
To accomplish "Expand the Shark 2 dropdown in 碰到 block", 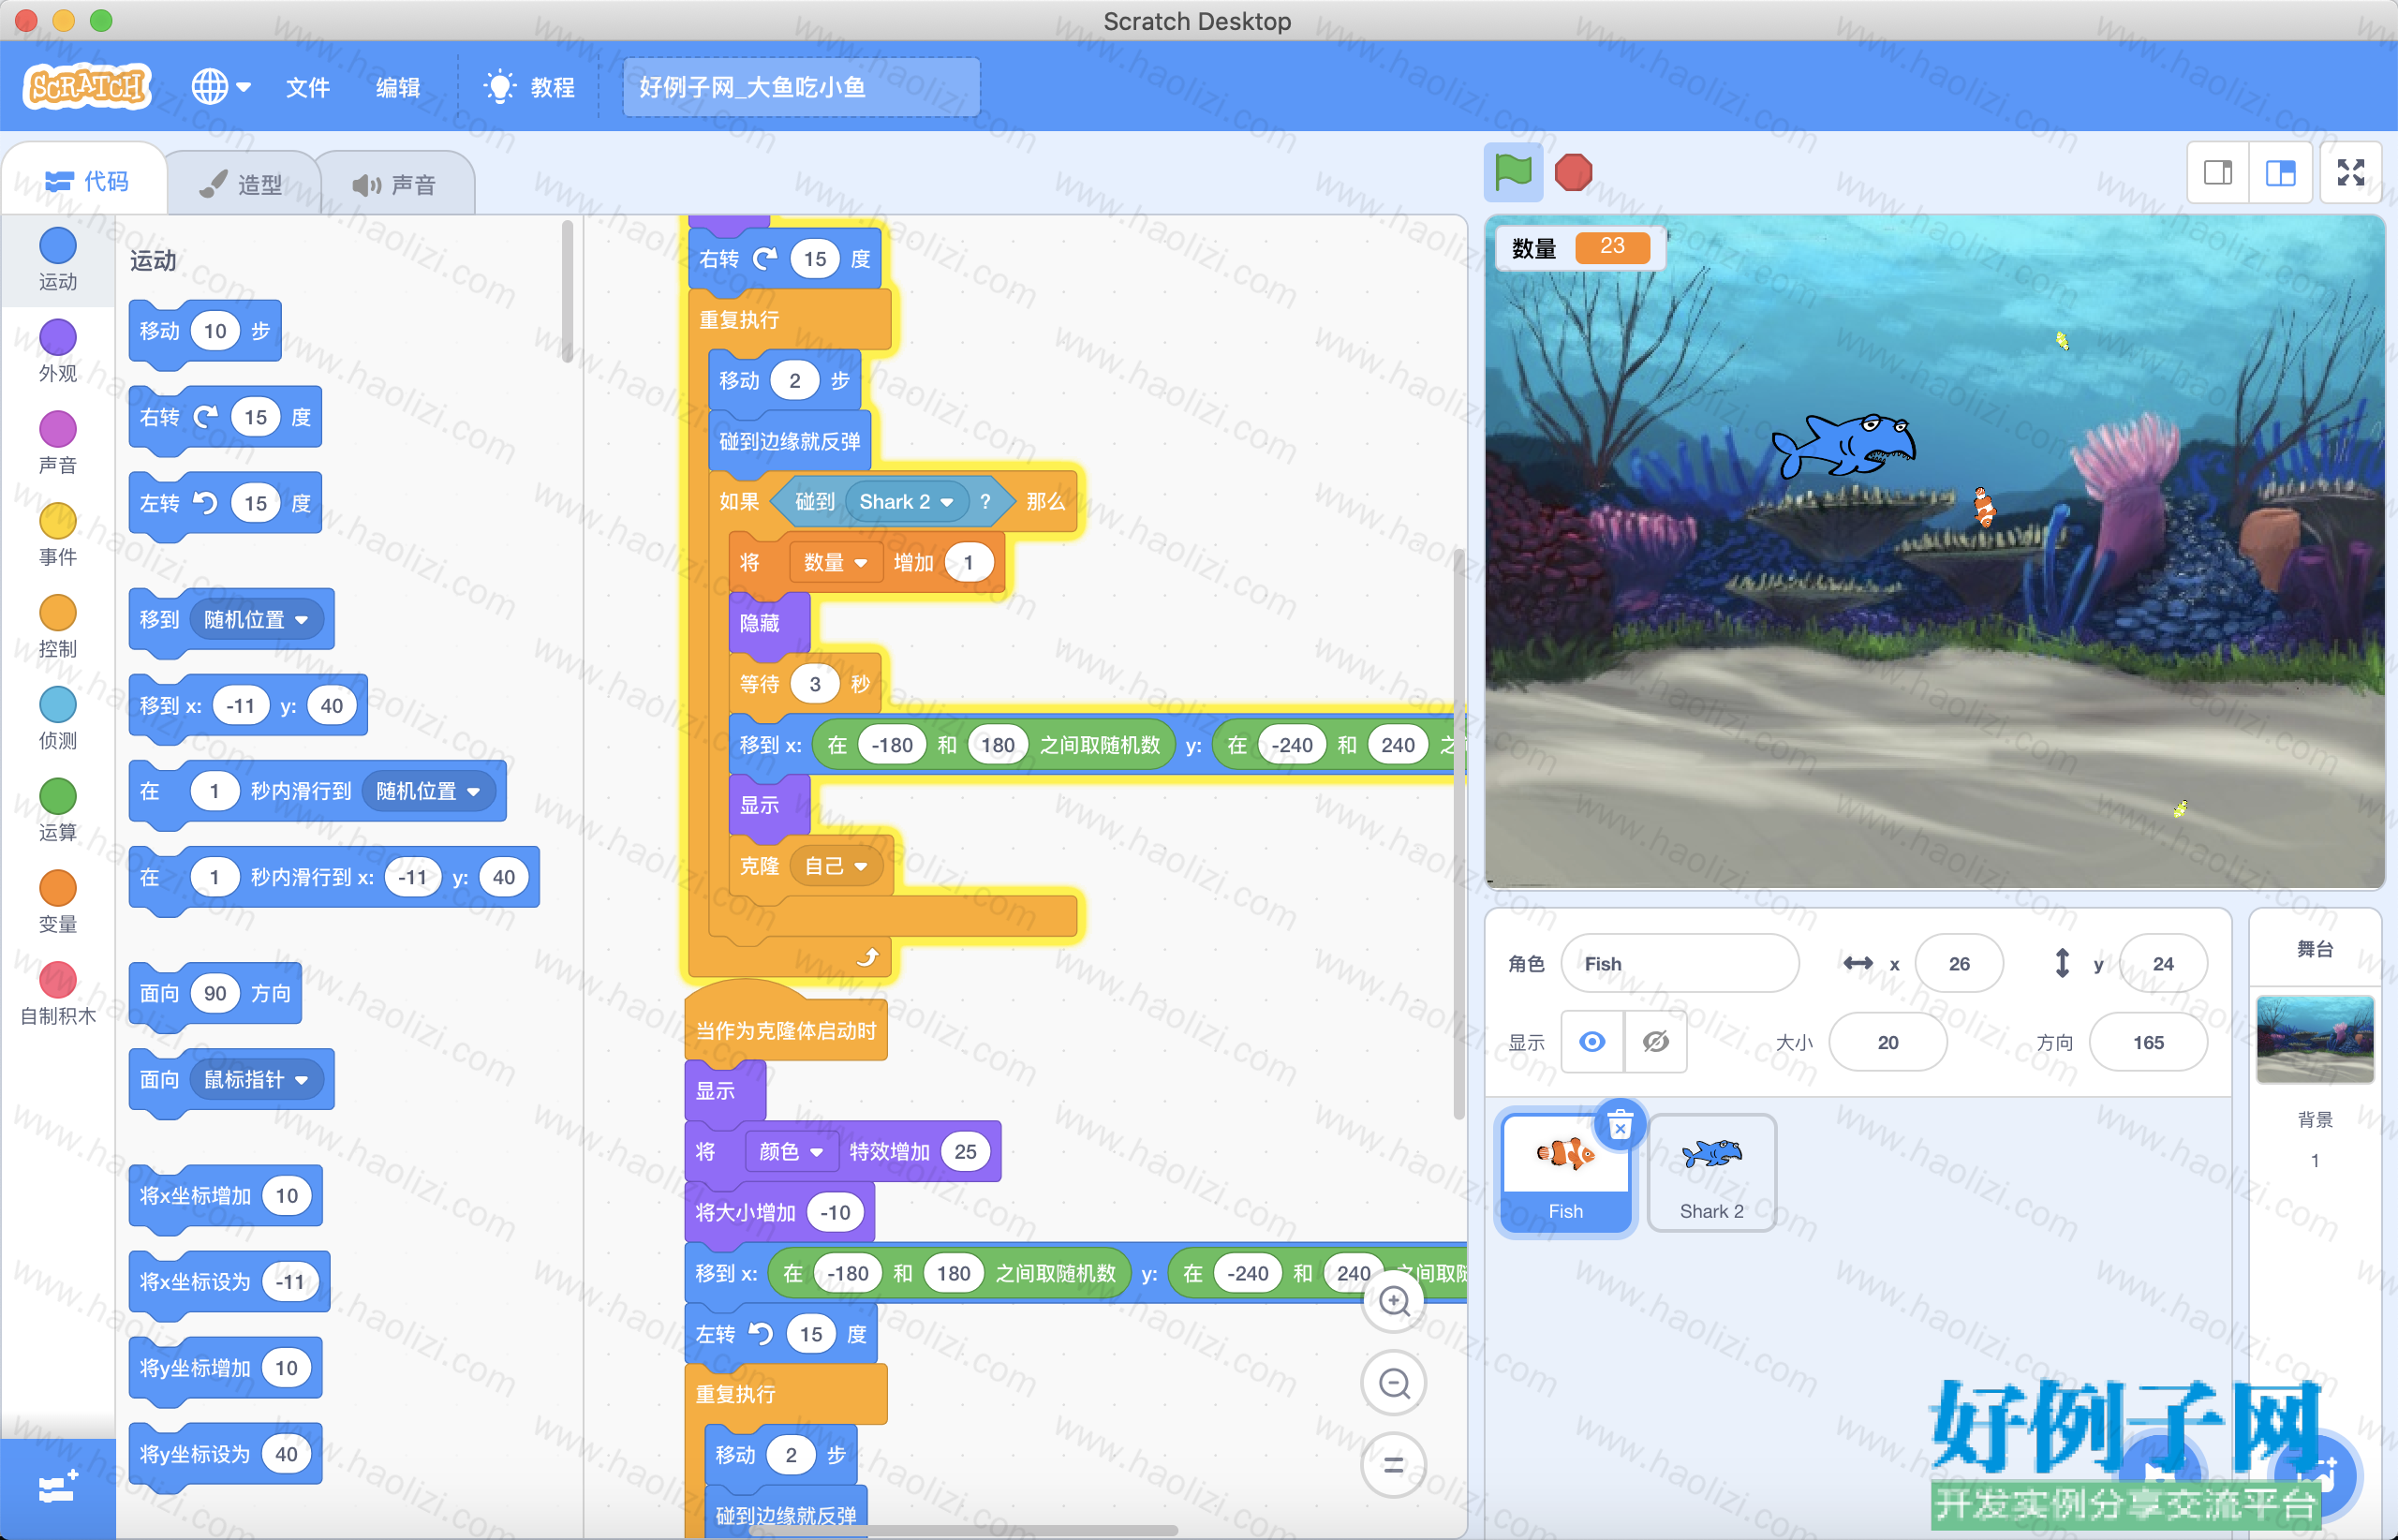I will pos(947,502).
